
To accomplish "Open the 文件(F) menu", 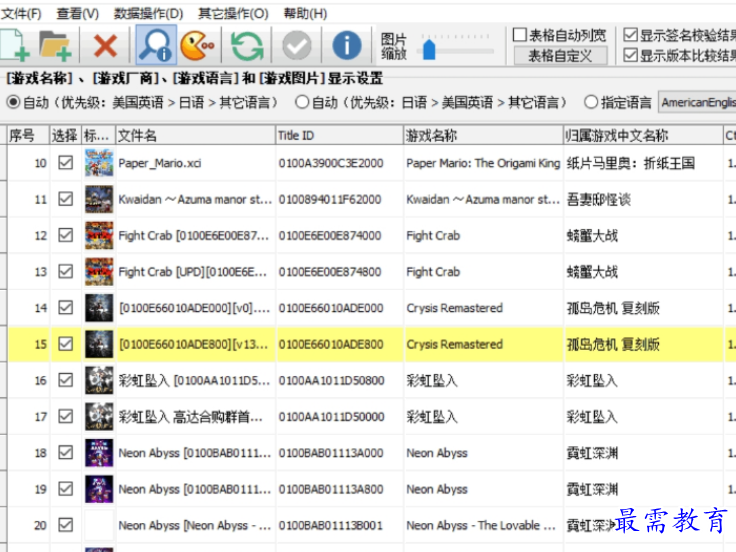I will (x=22, y=14).
